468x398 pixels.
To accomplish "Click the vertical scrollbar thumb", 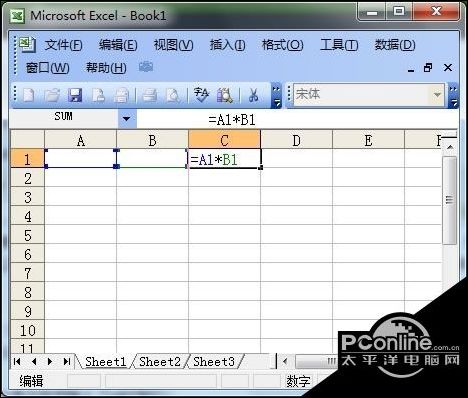I will point(449,200).
